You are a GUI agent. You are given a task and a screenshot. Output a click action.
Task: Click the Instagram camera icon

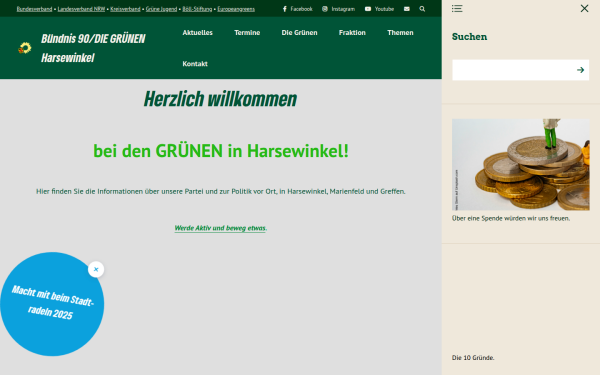tap(325, 9)
